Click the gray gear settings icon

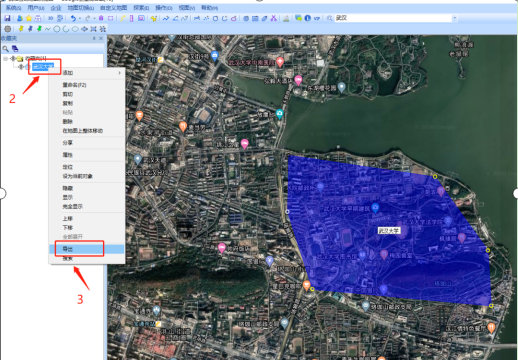[x=8, y=29]
